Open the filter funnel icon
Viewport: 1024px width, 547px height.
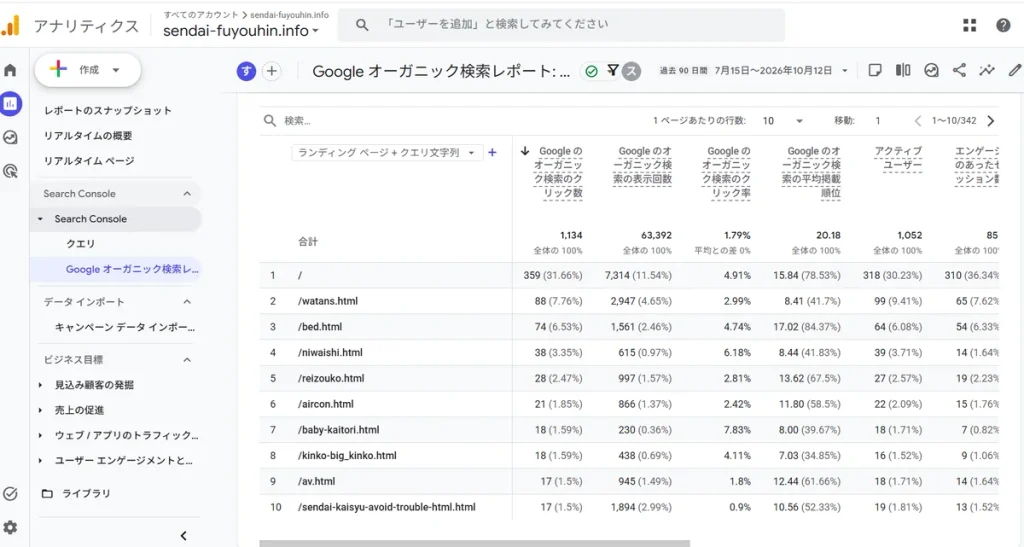[x=613, y=69]
